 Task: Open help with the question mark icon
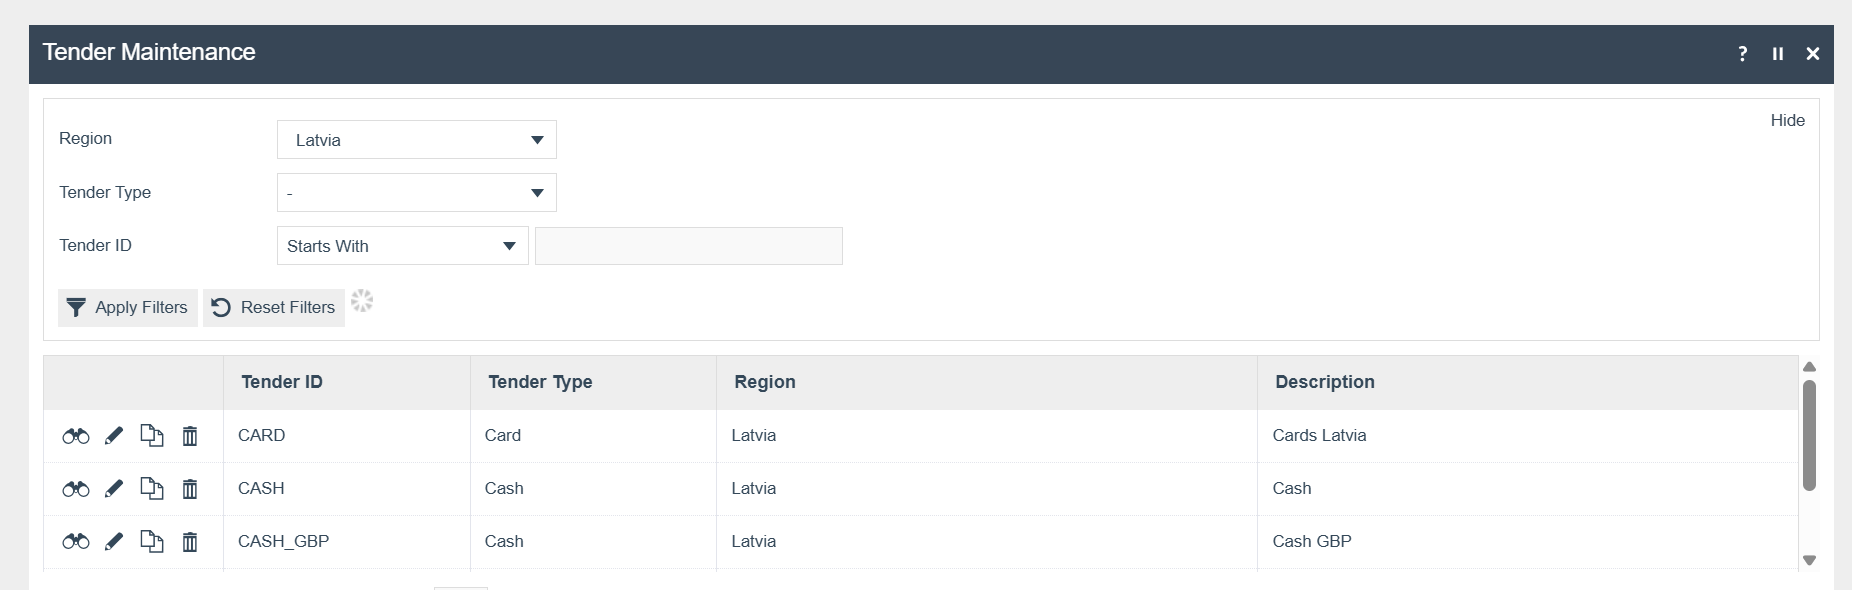[1743, 54]
